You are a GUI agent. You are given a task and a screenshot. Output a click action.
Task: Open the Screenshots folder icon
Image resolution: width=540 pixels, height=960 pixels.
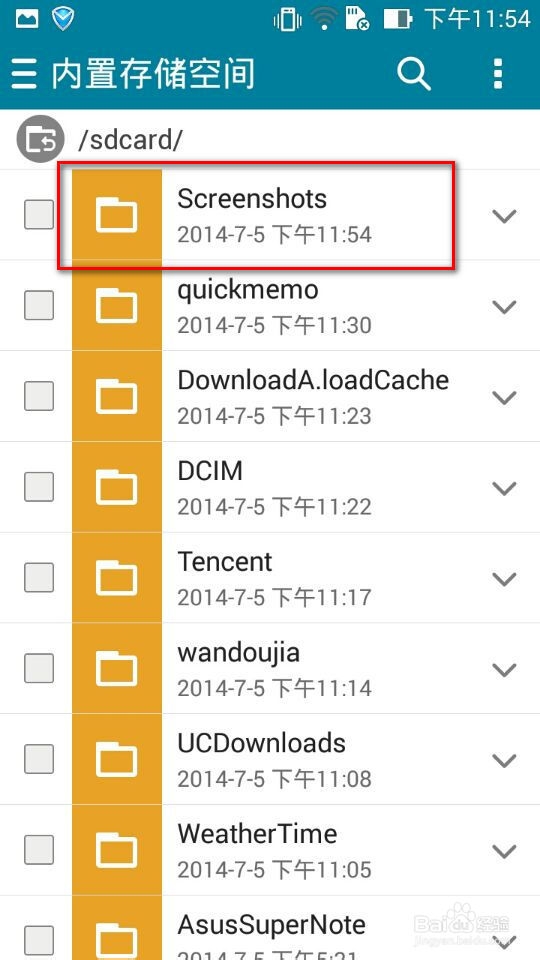(116, 215)
